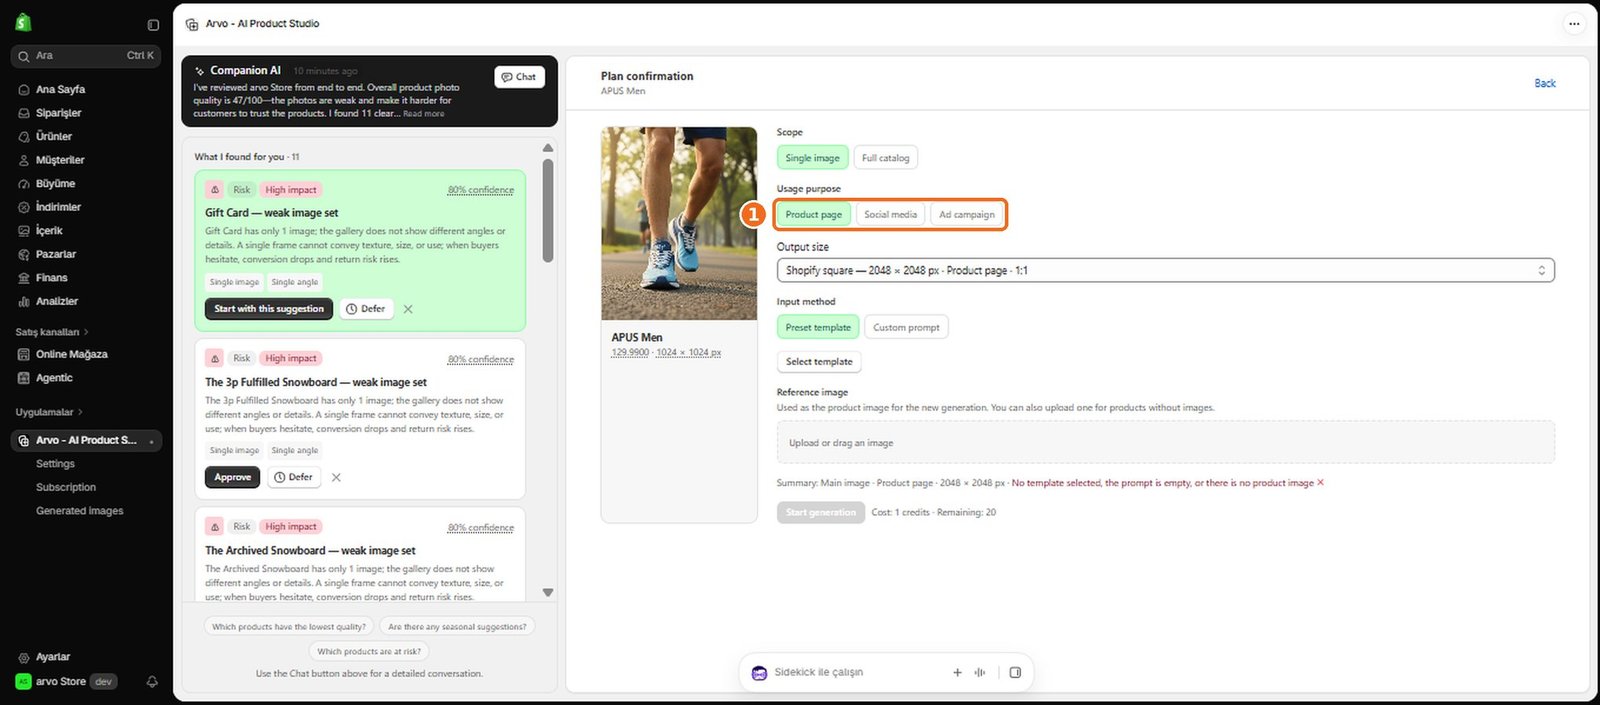Expand the Satış kanalları section
1600x705 pixels.
tap(52, 332)
